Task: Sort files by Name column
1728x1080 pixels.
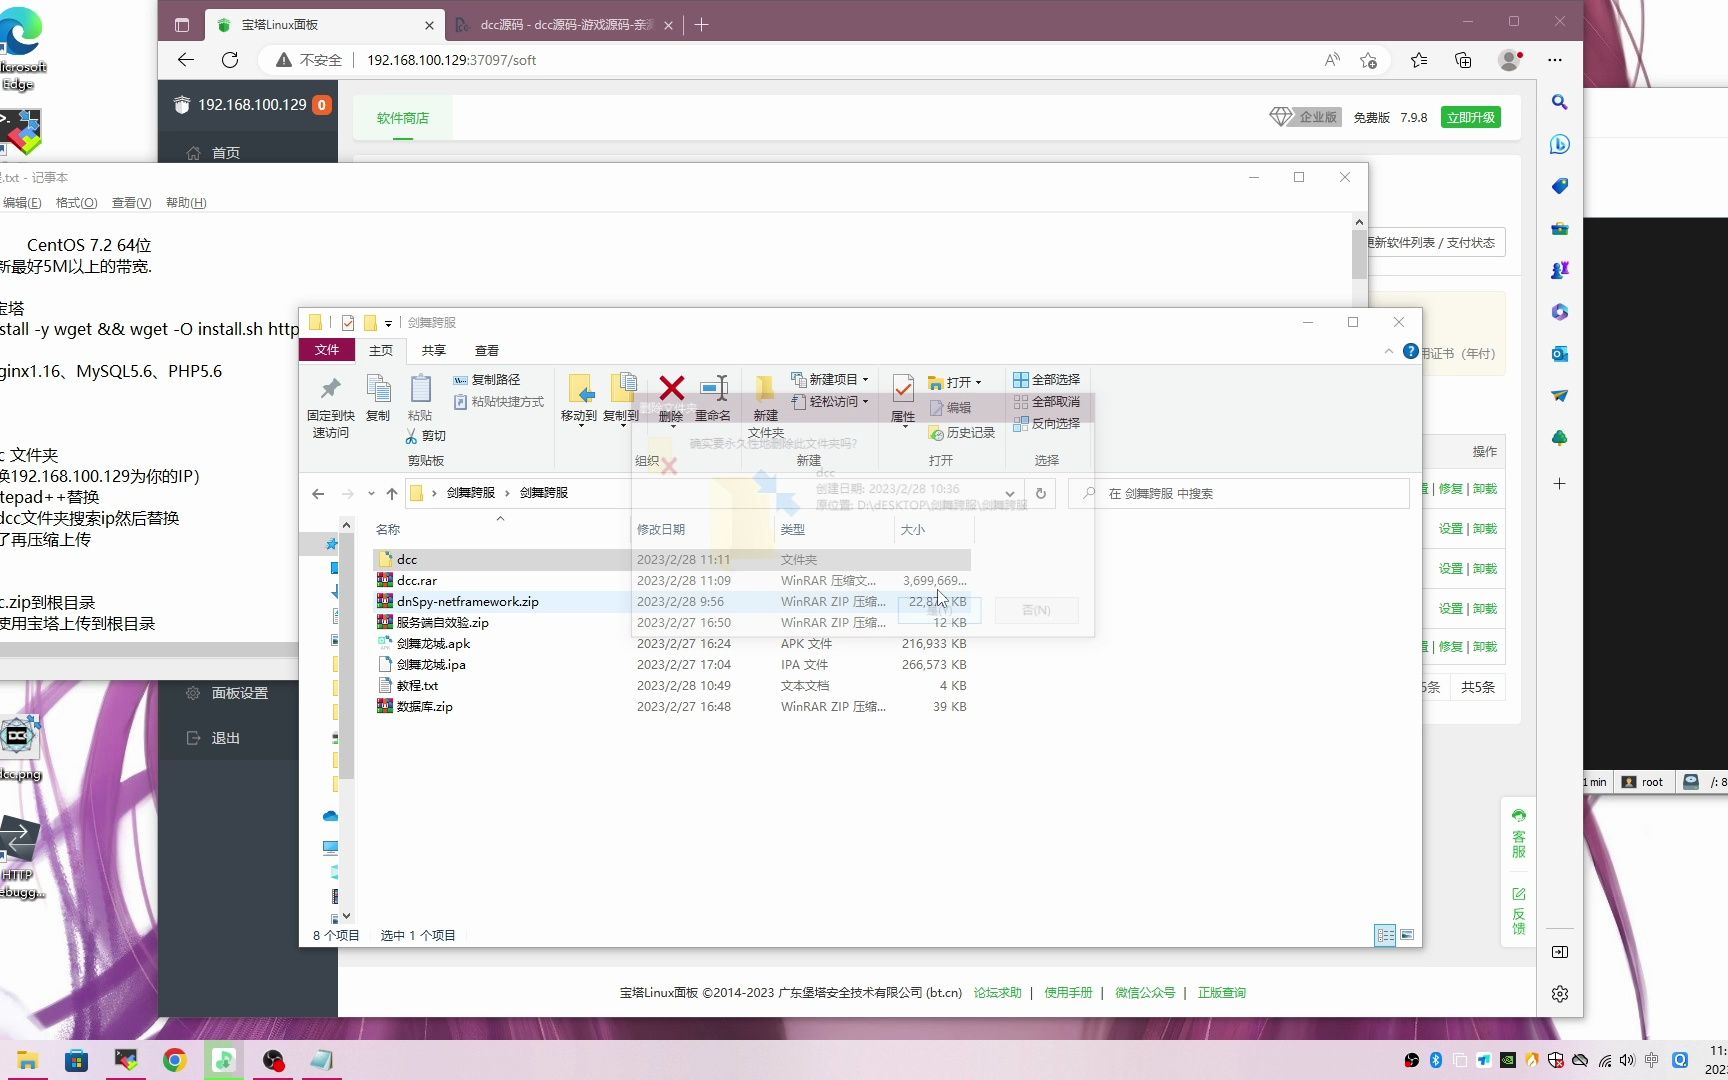Action: click(500, 529)
